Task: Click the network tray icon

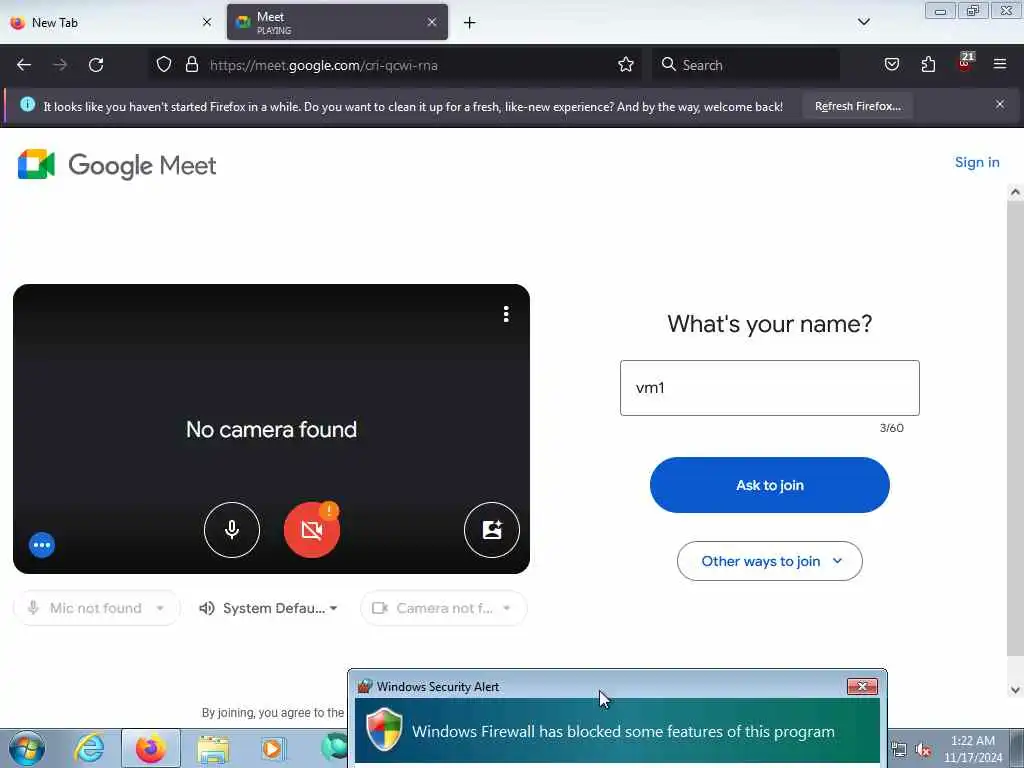Action: 899,750
